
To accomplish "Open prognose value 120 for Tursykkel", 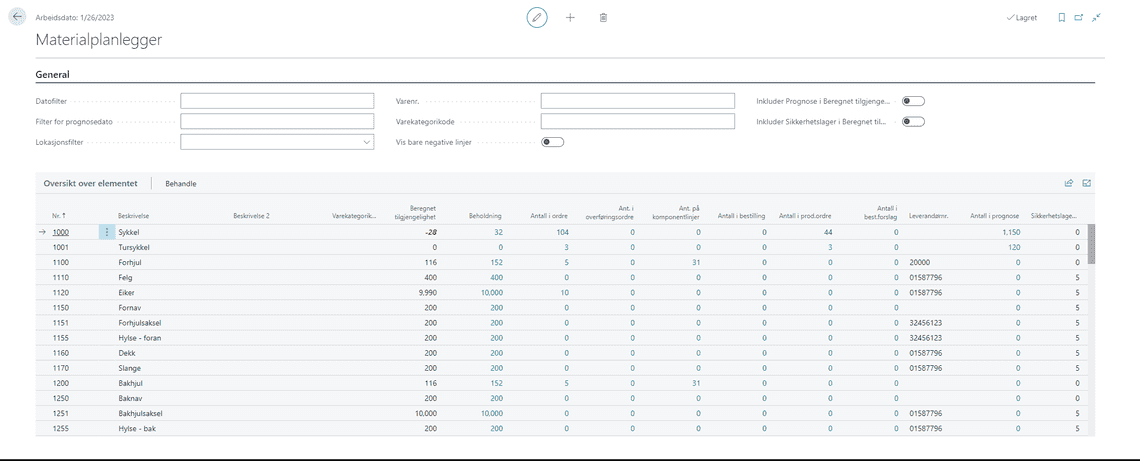I will [1015, 247].
